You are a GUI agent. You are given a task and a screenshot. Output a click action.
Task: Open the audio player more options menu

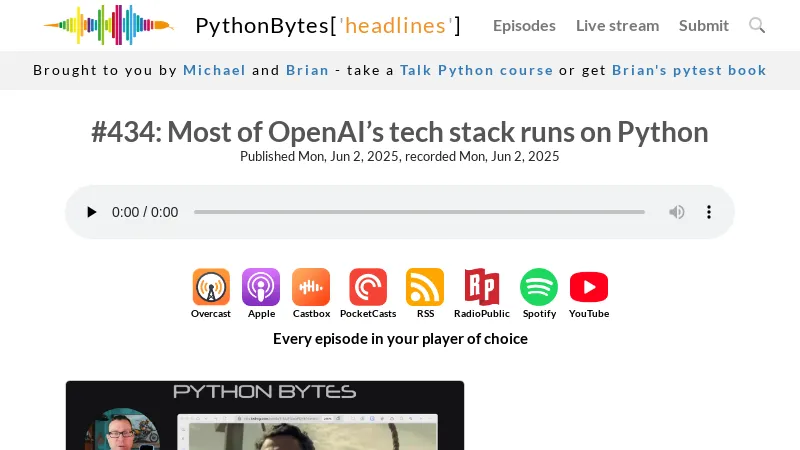[x=709, y=212]
